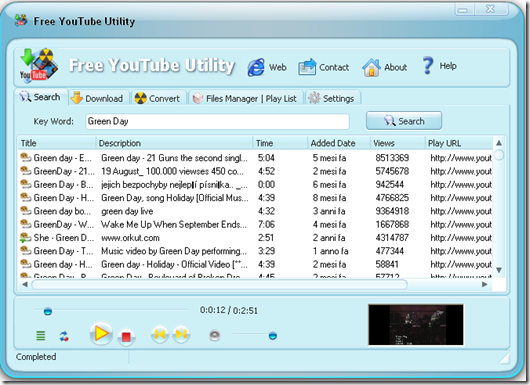Sort results by Views column header
The width and height of the screenshot is (530, 385).
[398, 143]
